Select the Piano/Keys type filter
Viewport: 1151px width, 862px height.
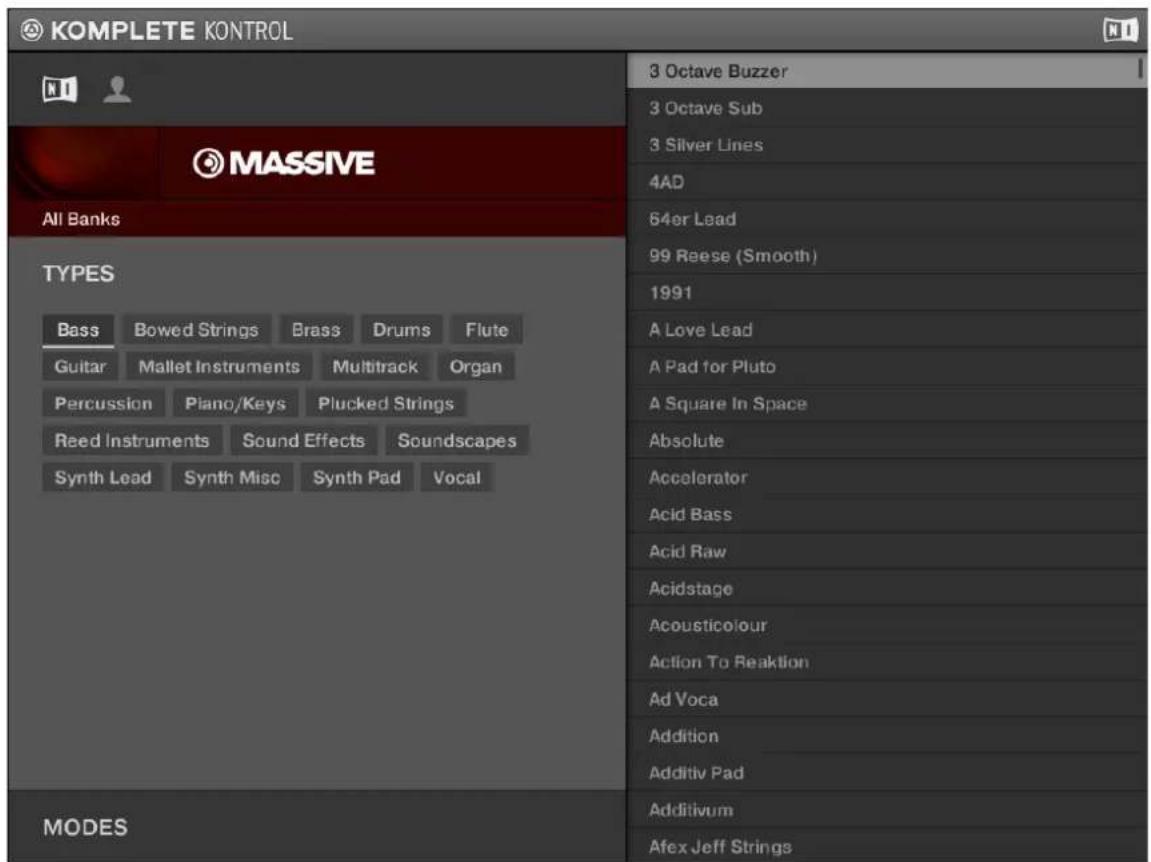click(235, 403)
